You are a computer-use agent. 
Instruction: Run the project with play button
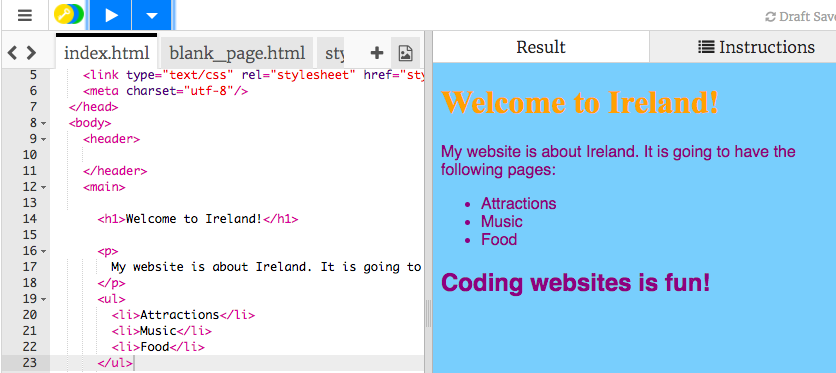click(111, 15)
